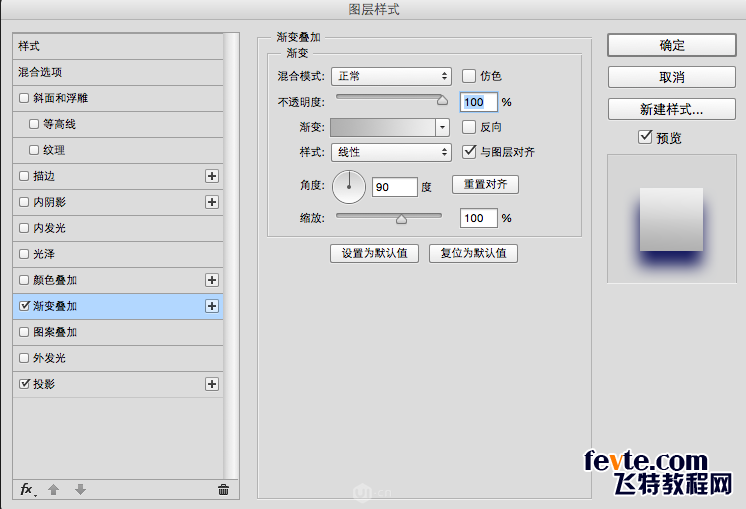Enable the 光泽 checkbox
The height and width of the screenshot is (509, 746).
point(24,254)
